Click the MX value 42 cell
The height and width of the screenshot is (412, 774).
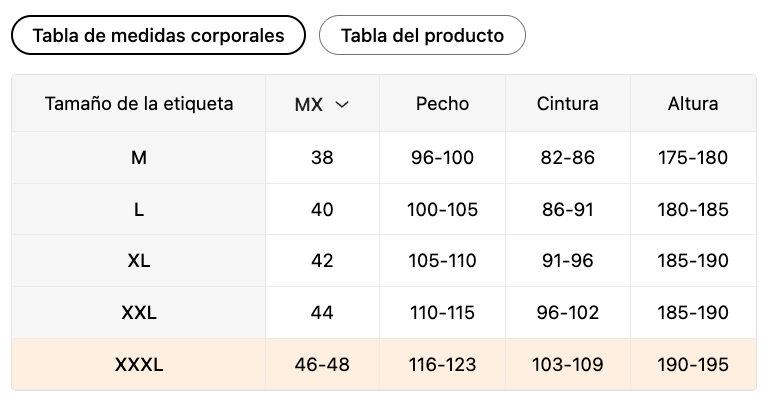[322, 261]
